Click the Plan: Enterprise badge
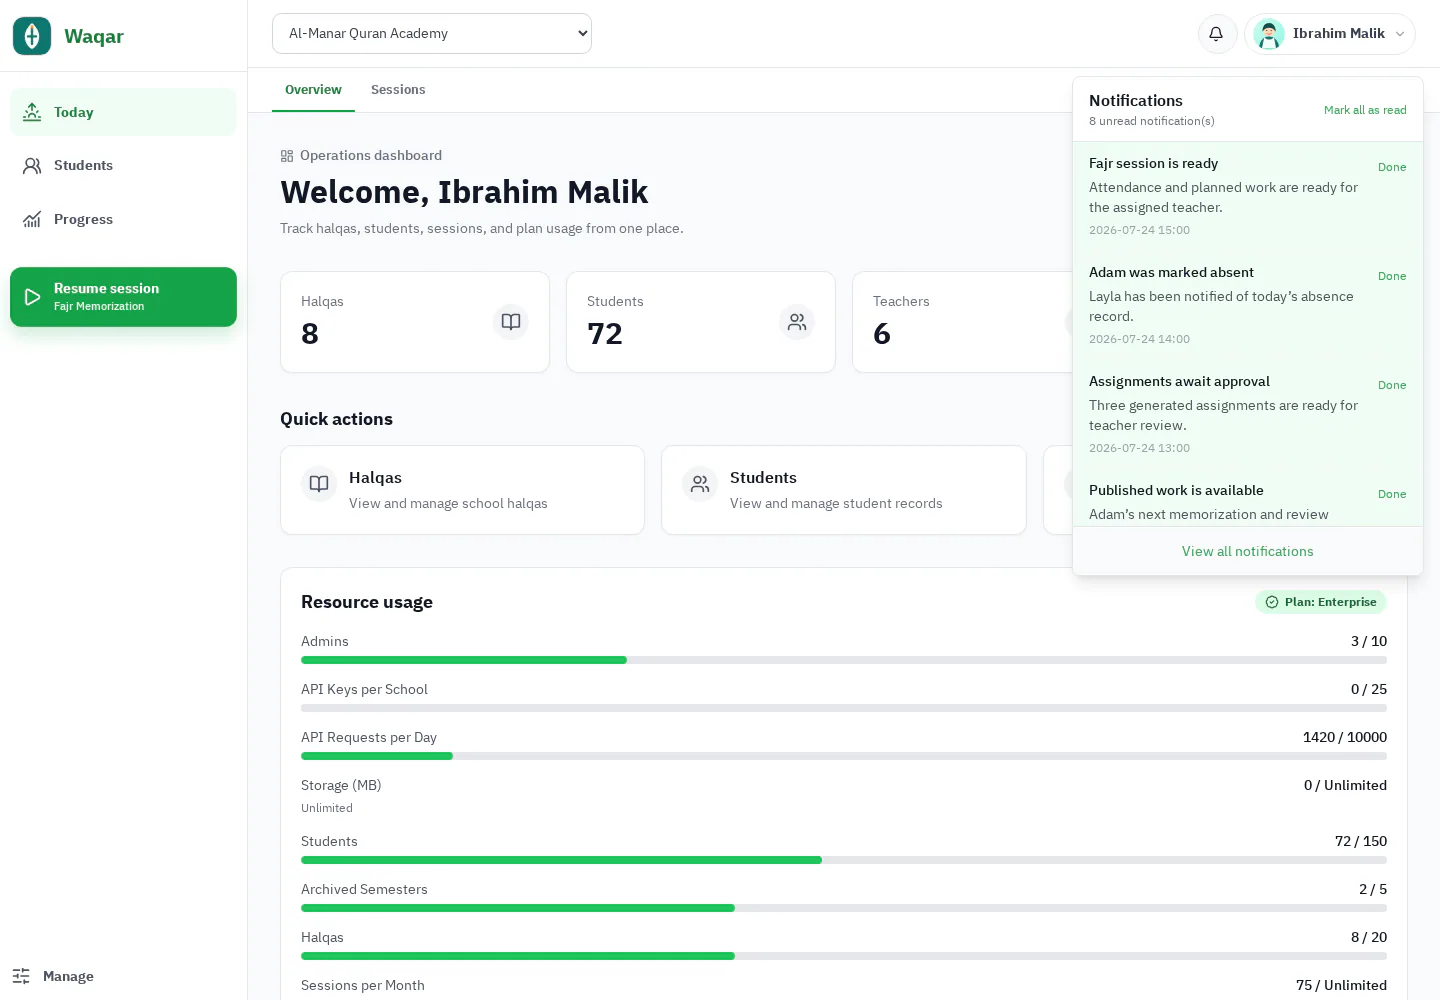This screenshot has height=1000, width=1440. point(1321,602)
